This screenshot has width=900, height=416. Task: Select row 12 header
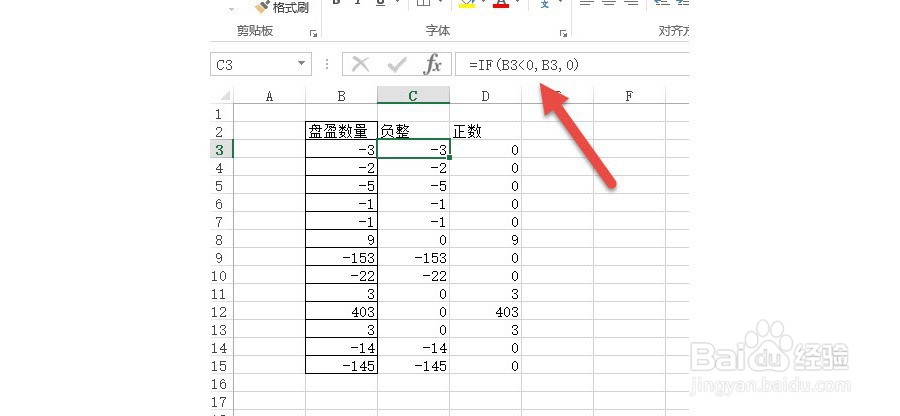(222, 312)
